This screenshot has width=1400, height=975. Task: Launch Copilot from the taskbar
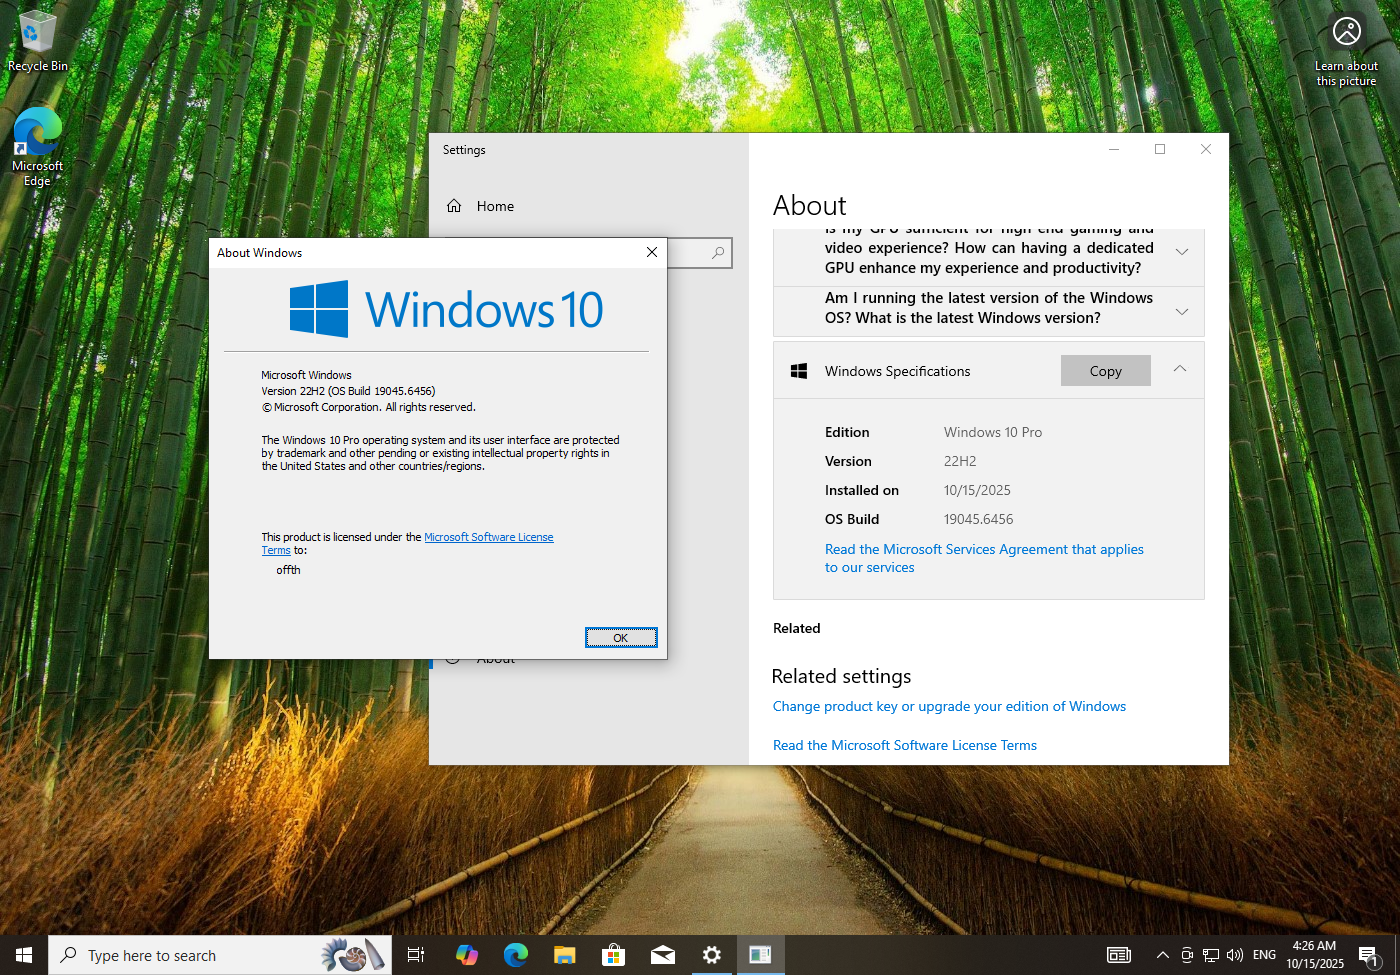coord(466,955)
